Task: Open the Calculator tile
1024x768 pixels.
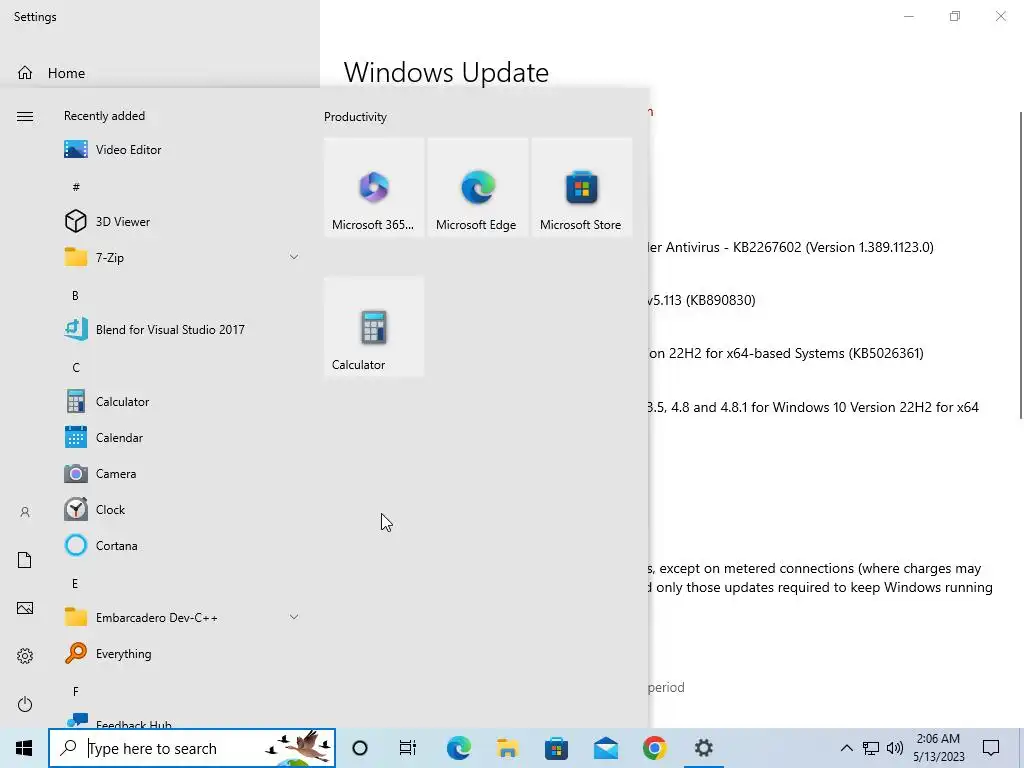Action: point(374,327)
